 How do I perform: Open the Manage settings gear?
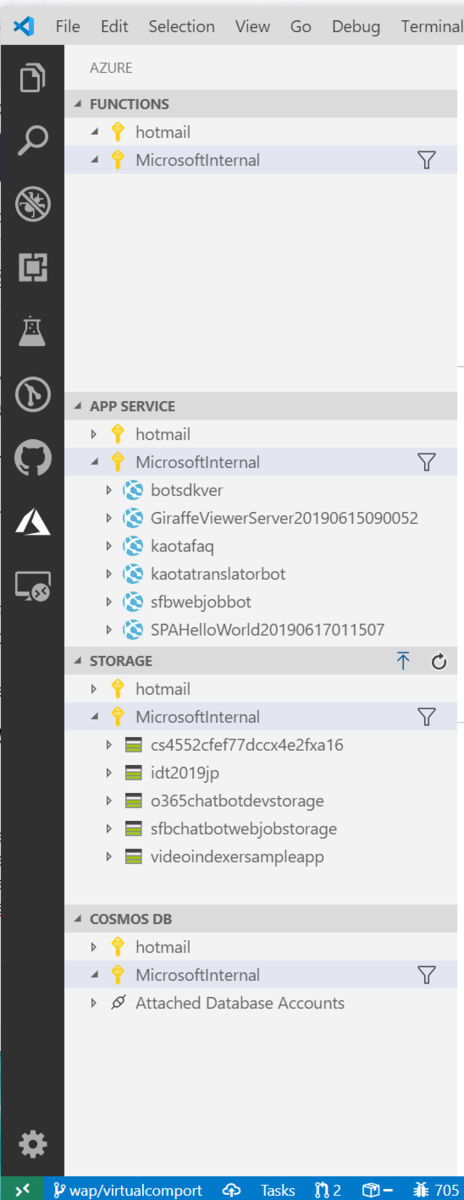(32, 1144)
